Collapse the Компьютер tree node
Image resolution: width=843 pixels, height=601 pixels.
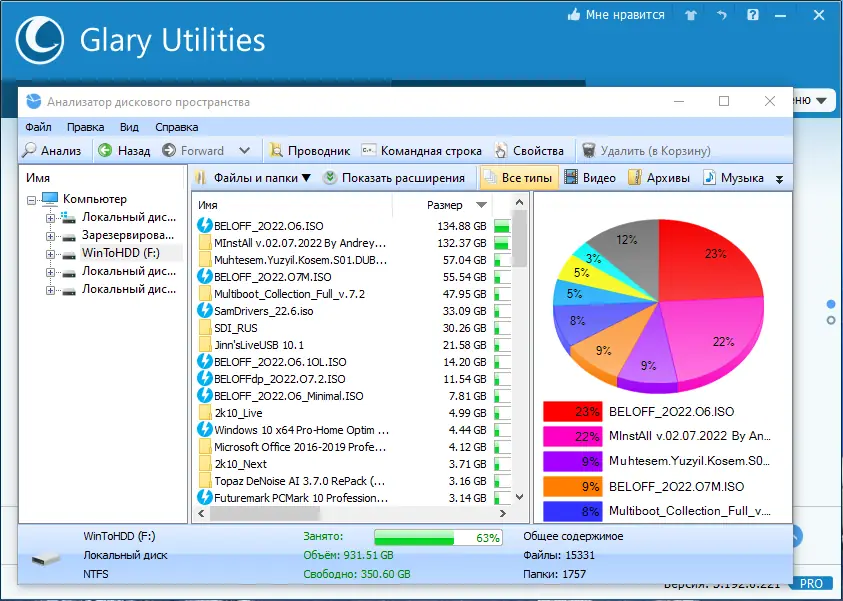[x=32, y=201]
